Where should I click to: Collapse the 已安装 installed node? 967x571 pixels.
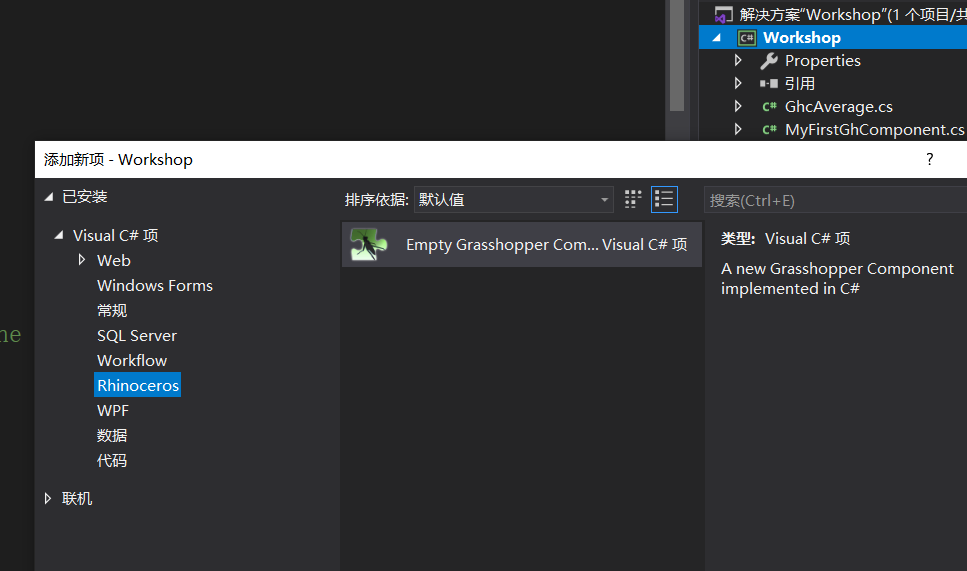point(49,197)
